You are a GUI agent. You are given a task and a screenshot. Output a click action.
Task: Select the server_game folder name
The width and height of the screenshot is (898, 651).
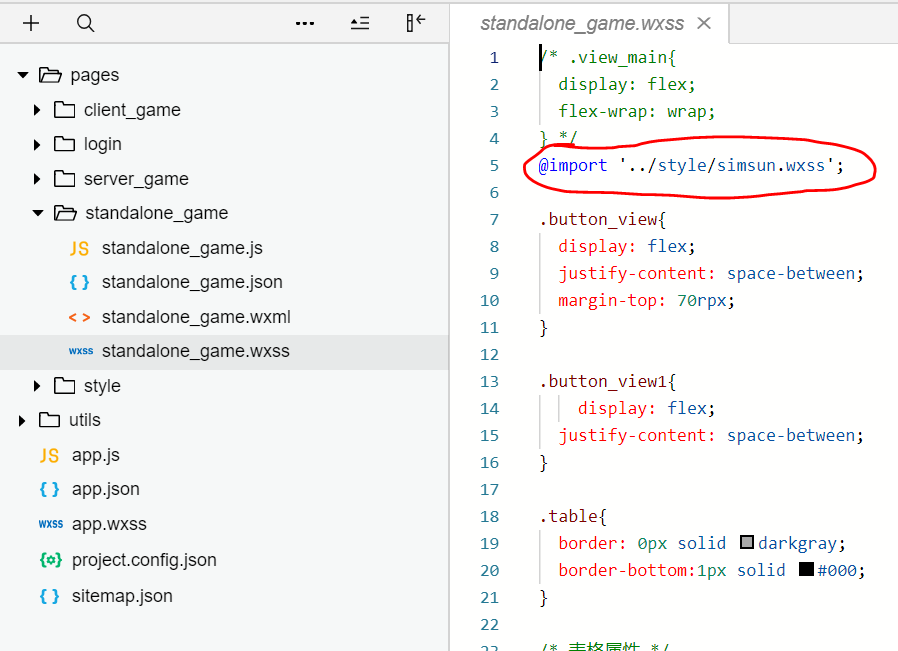tap(136, 180)
